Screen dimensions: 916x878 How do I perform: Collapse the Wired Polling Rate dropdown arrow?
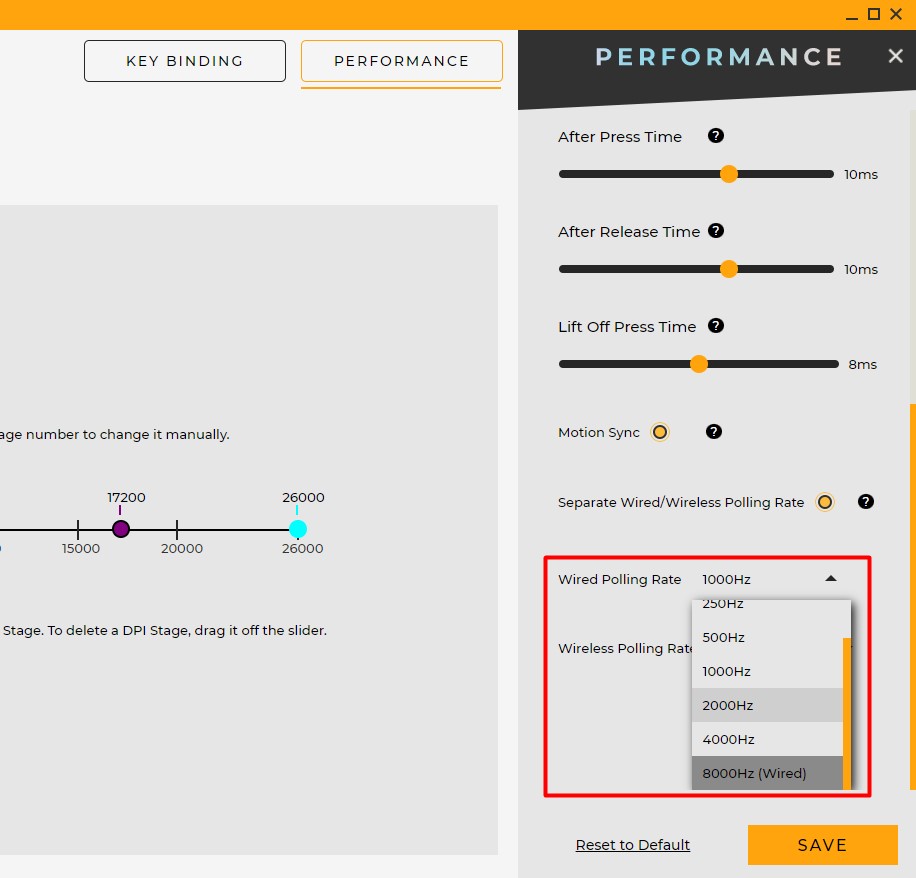point(830,579)
